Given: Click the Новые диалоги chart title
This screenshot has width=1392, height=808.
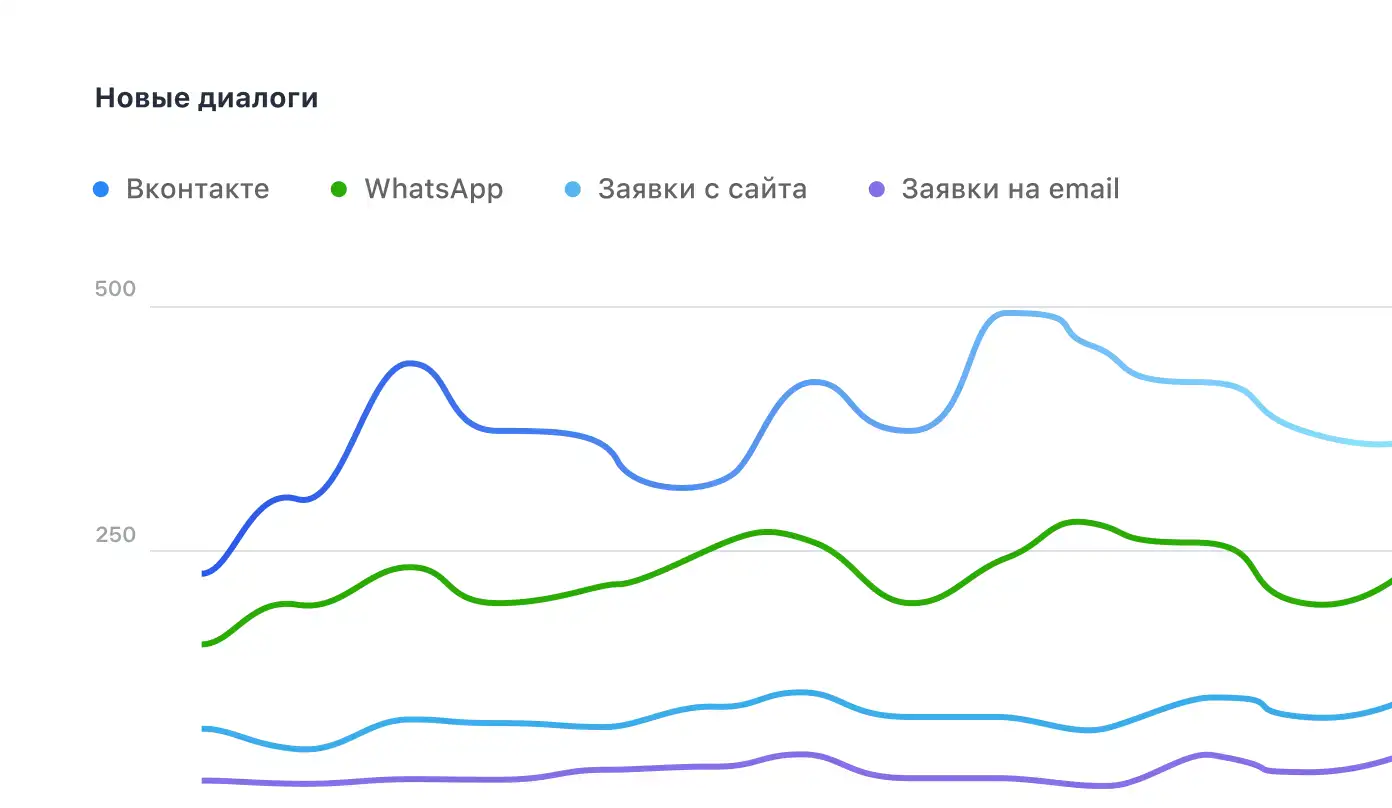Looking at the screenshot, I should pos(207,98).
